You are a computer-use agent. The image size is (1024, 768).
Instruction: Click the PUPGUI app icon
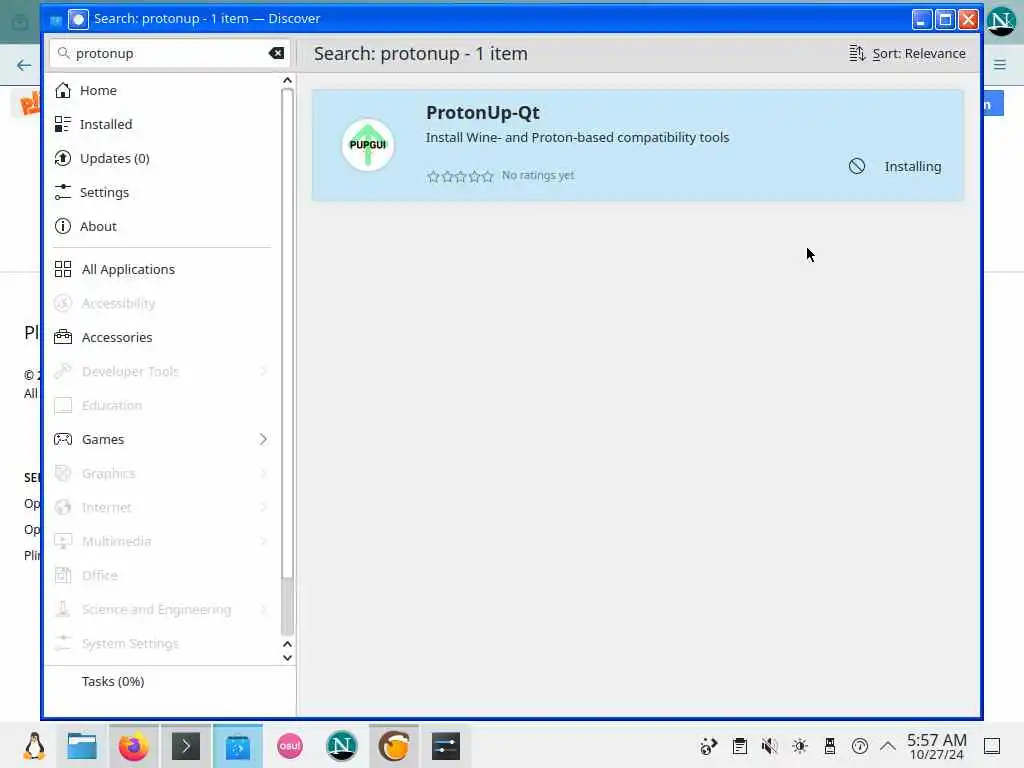point(368,145)
